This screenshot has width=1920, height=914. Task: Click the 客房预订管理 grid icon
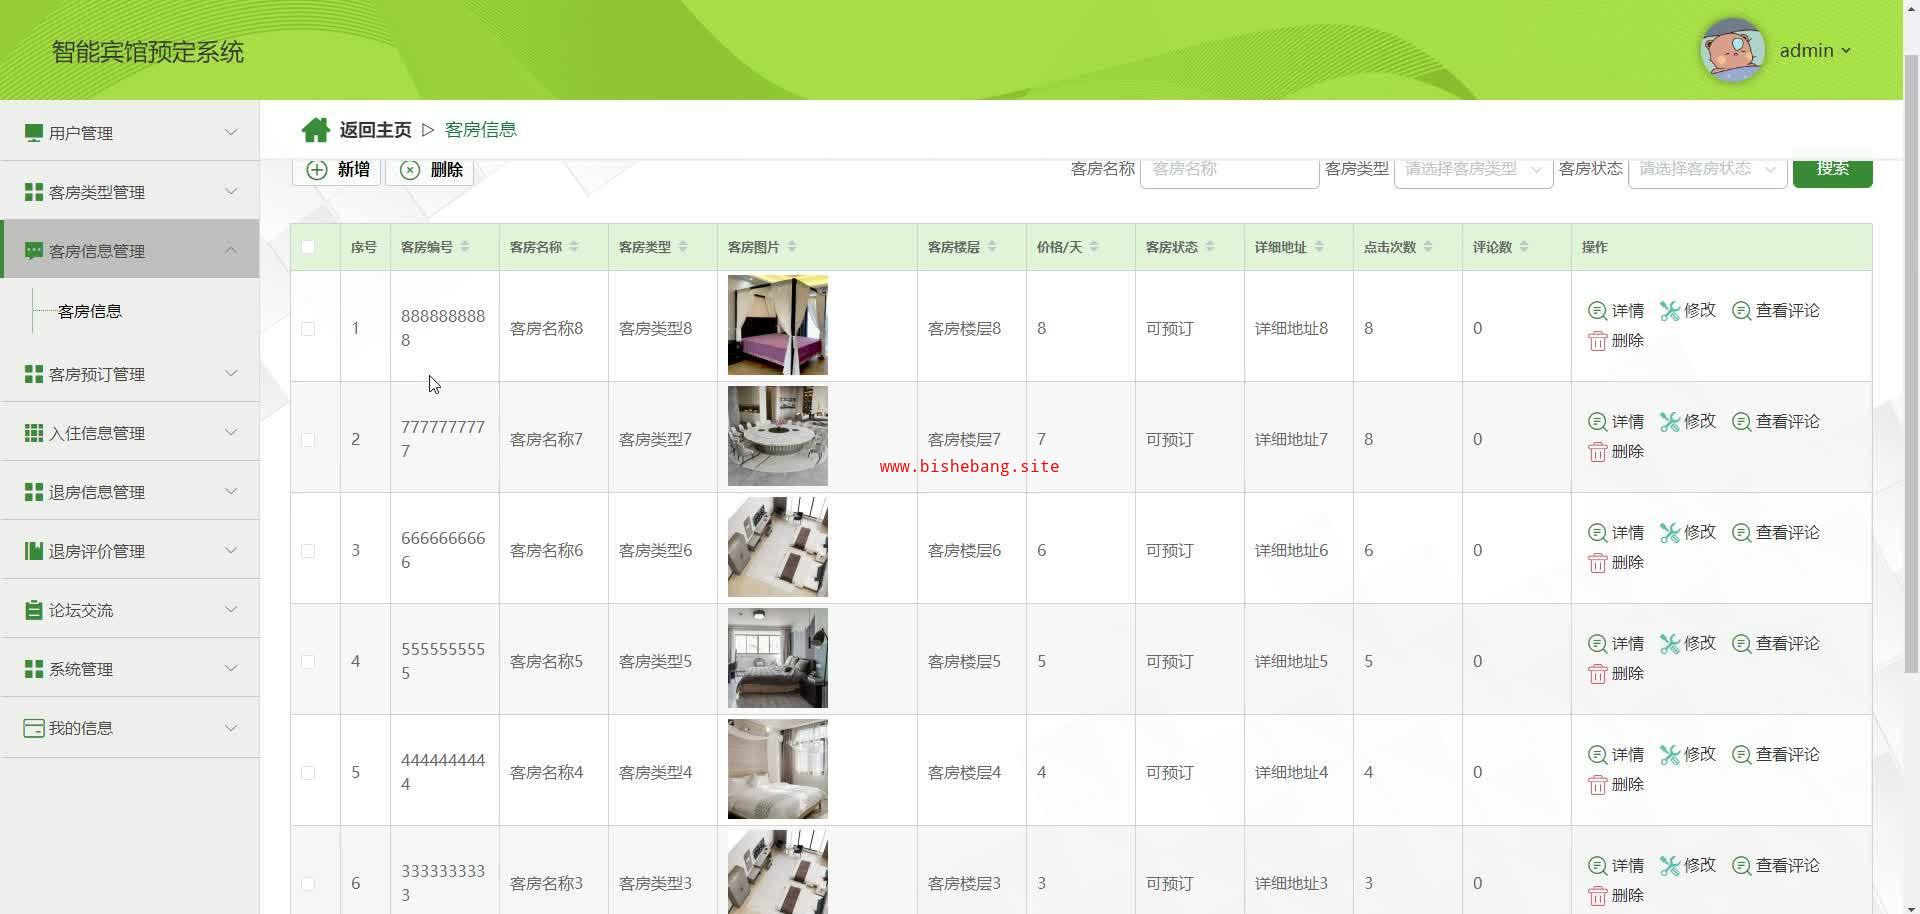coord(34,374)
